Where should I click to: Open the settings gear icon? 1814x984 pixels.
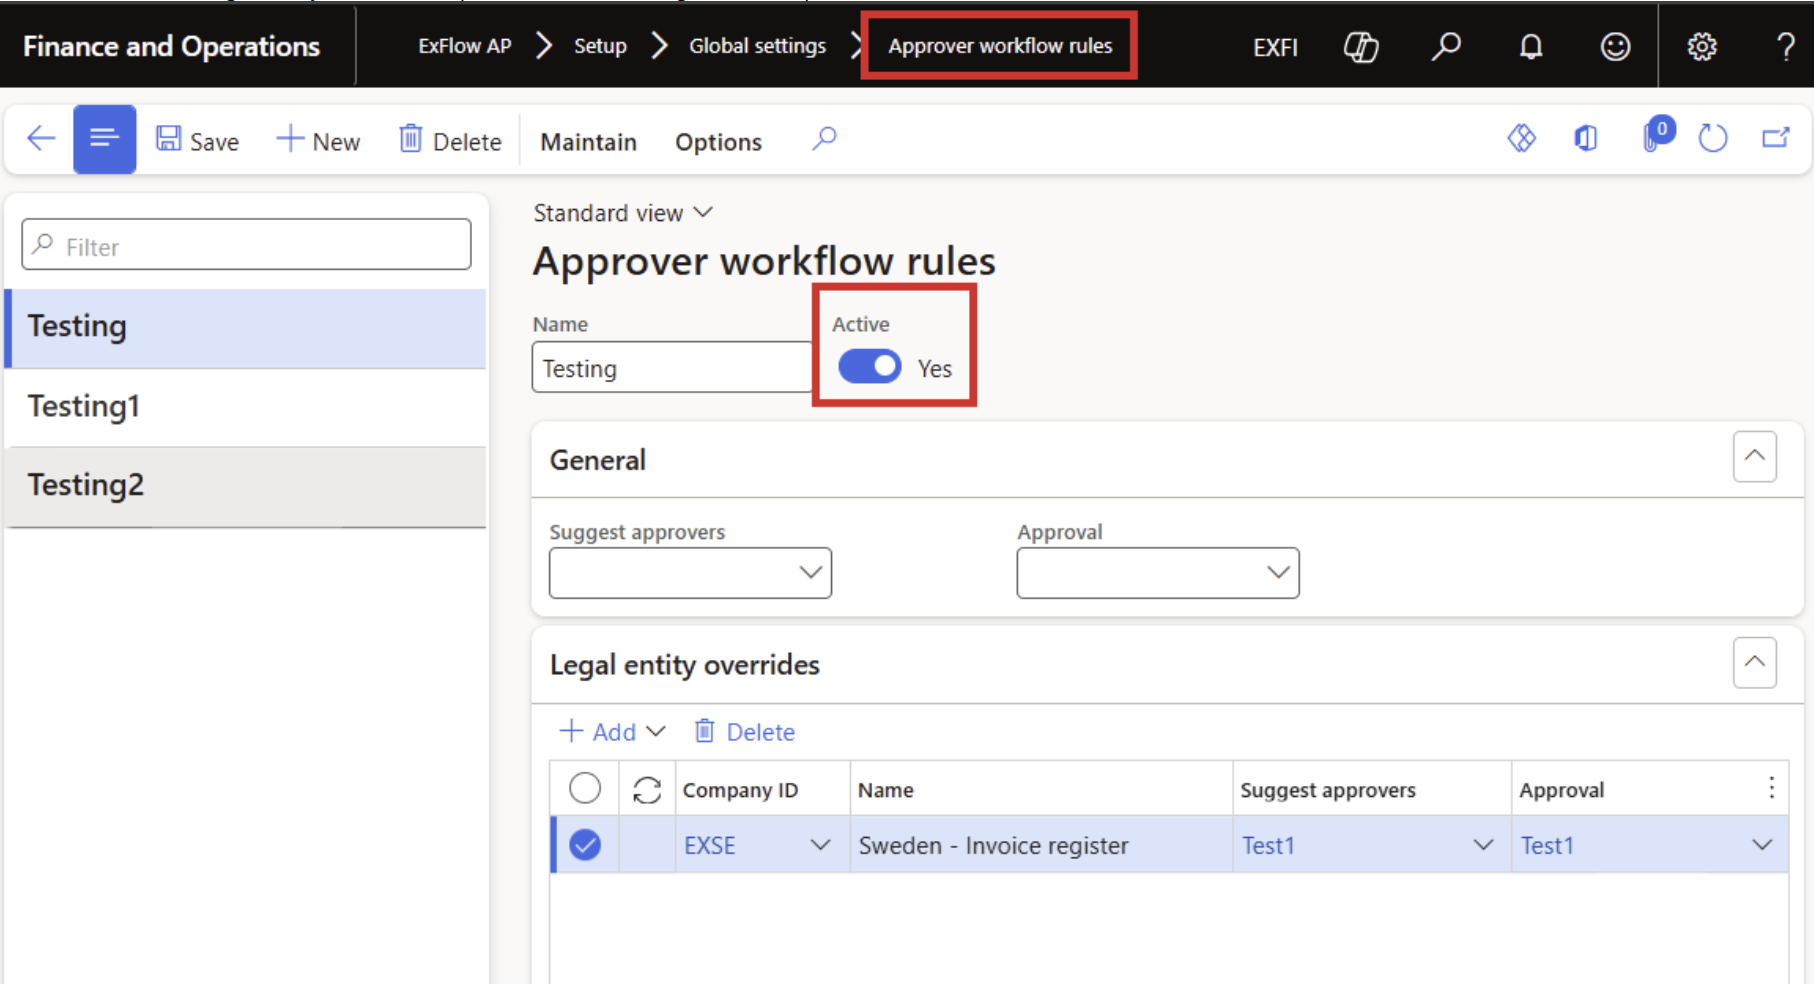point(1702,46)
